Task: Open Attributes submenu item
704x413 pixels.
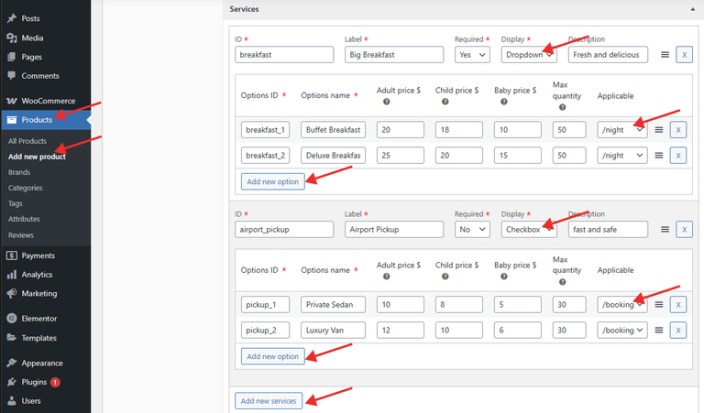Action: [24, 219]
